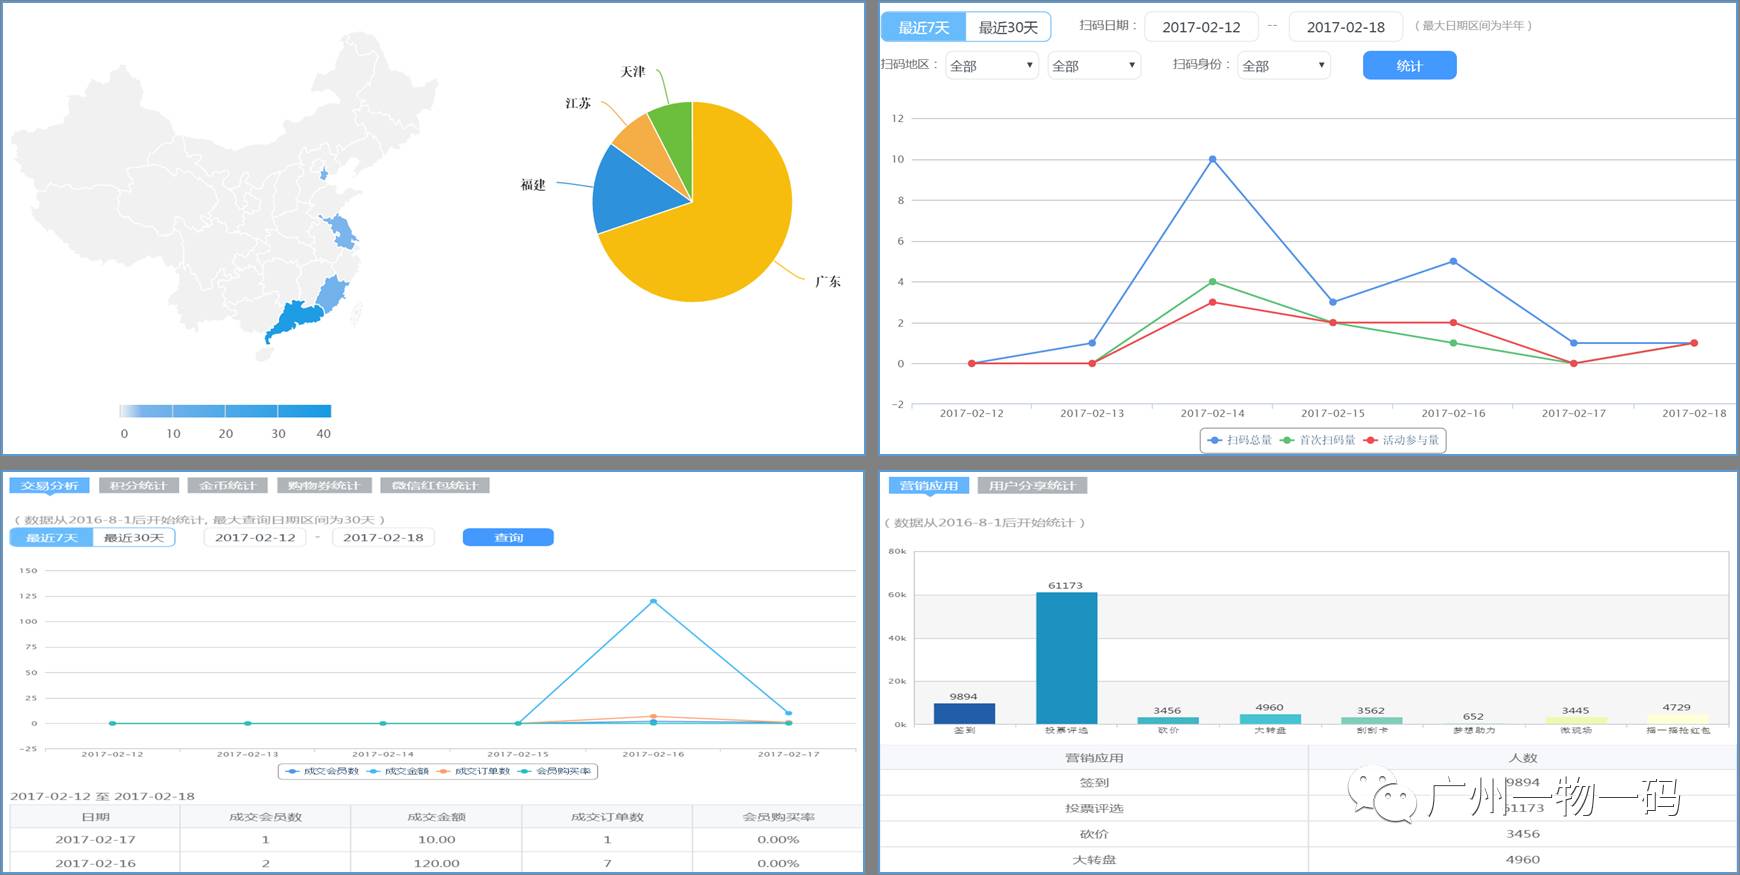Open the 用户分享统计 tab

pos(1032,486)
